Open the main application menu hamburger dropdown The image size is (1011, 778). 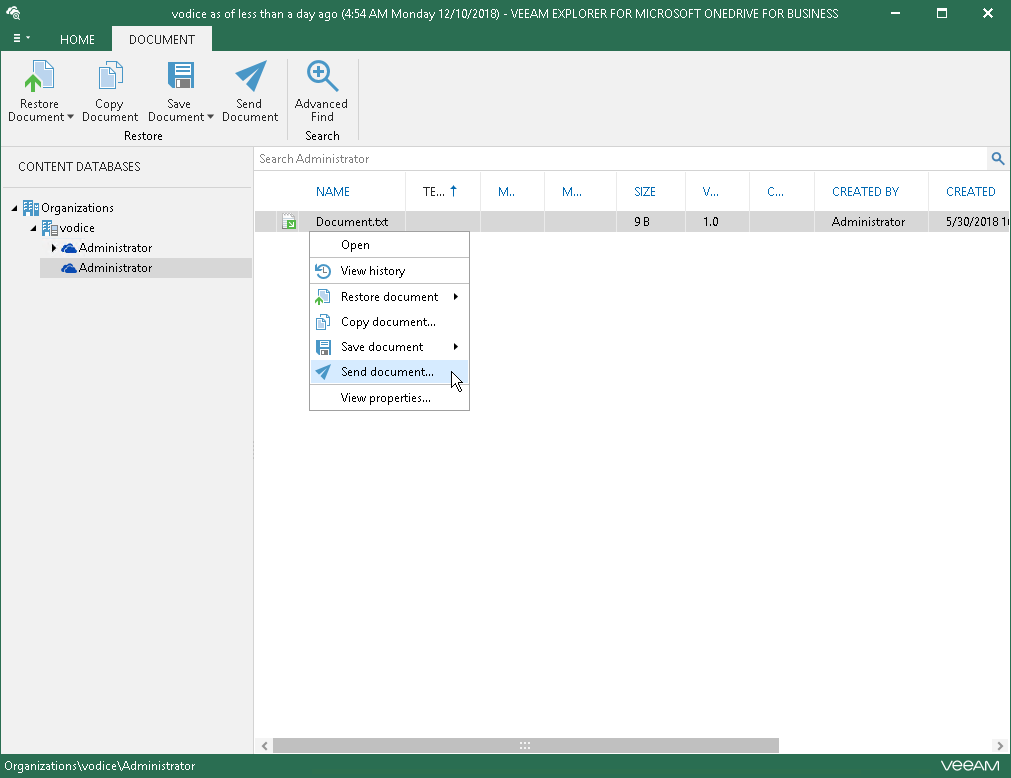21,39
